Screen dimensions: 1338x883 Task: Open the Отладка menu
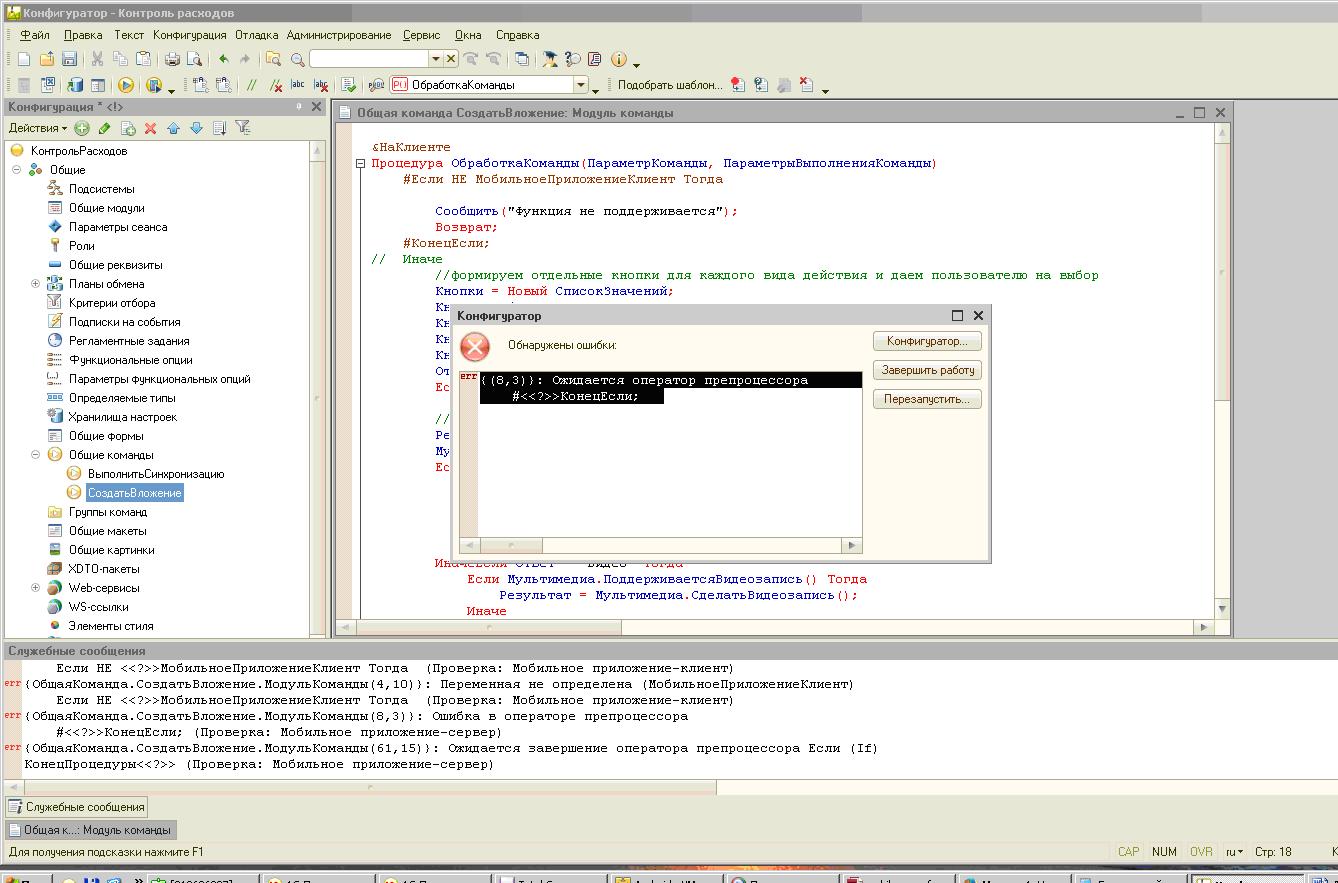(257, 35)
